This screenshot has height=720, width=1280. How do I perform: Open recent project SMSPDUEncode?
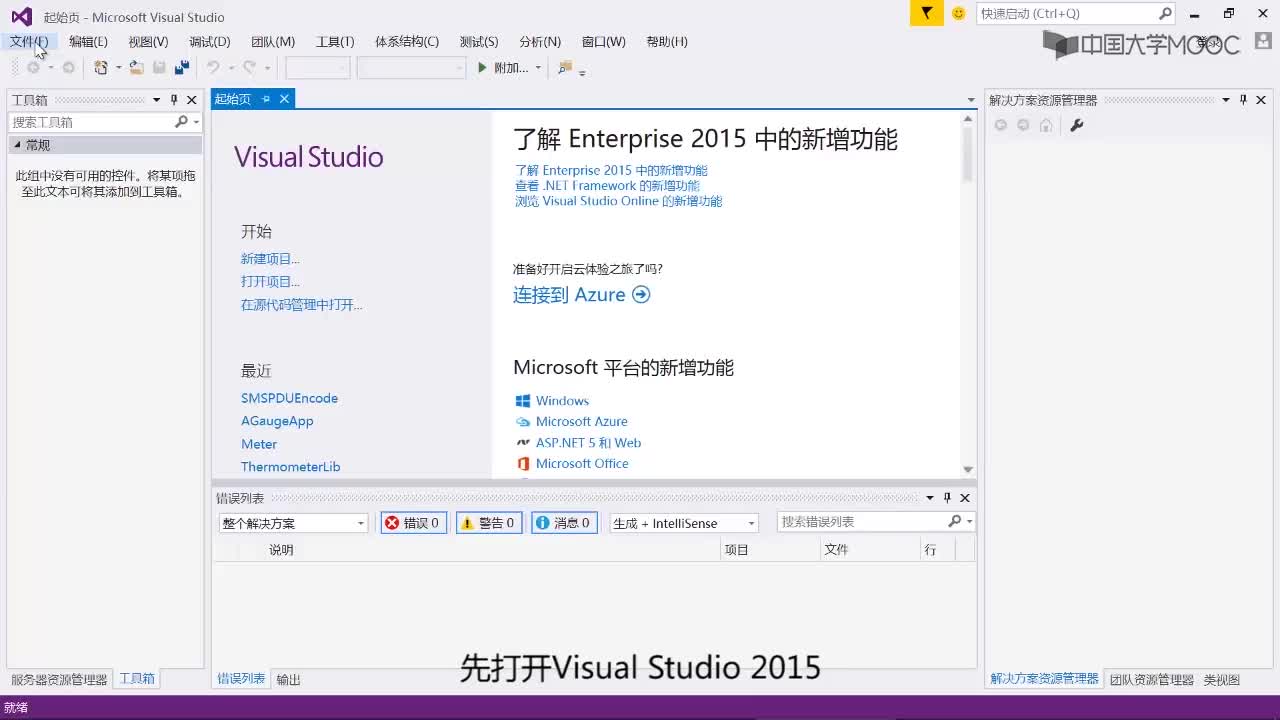(289, 398)
